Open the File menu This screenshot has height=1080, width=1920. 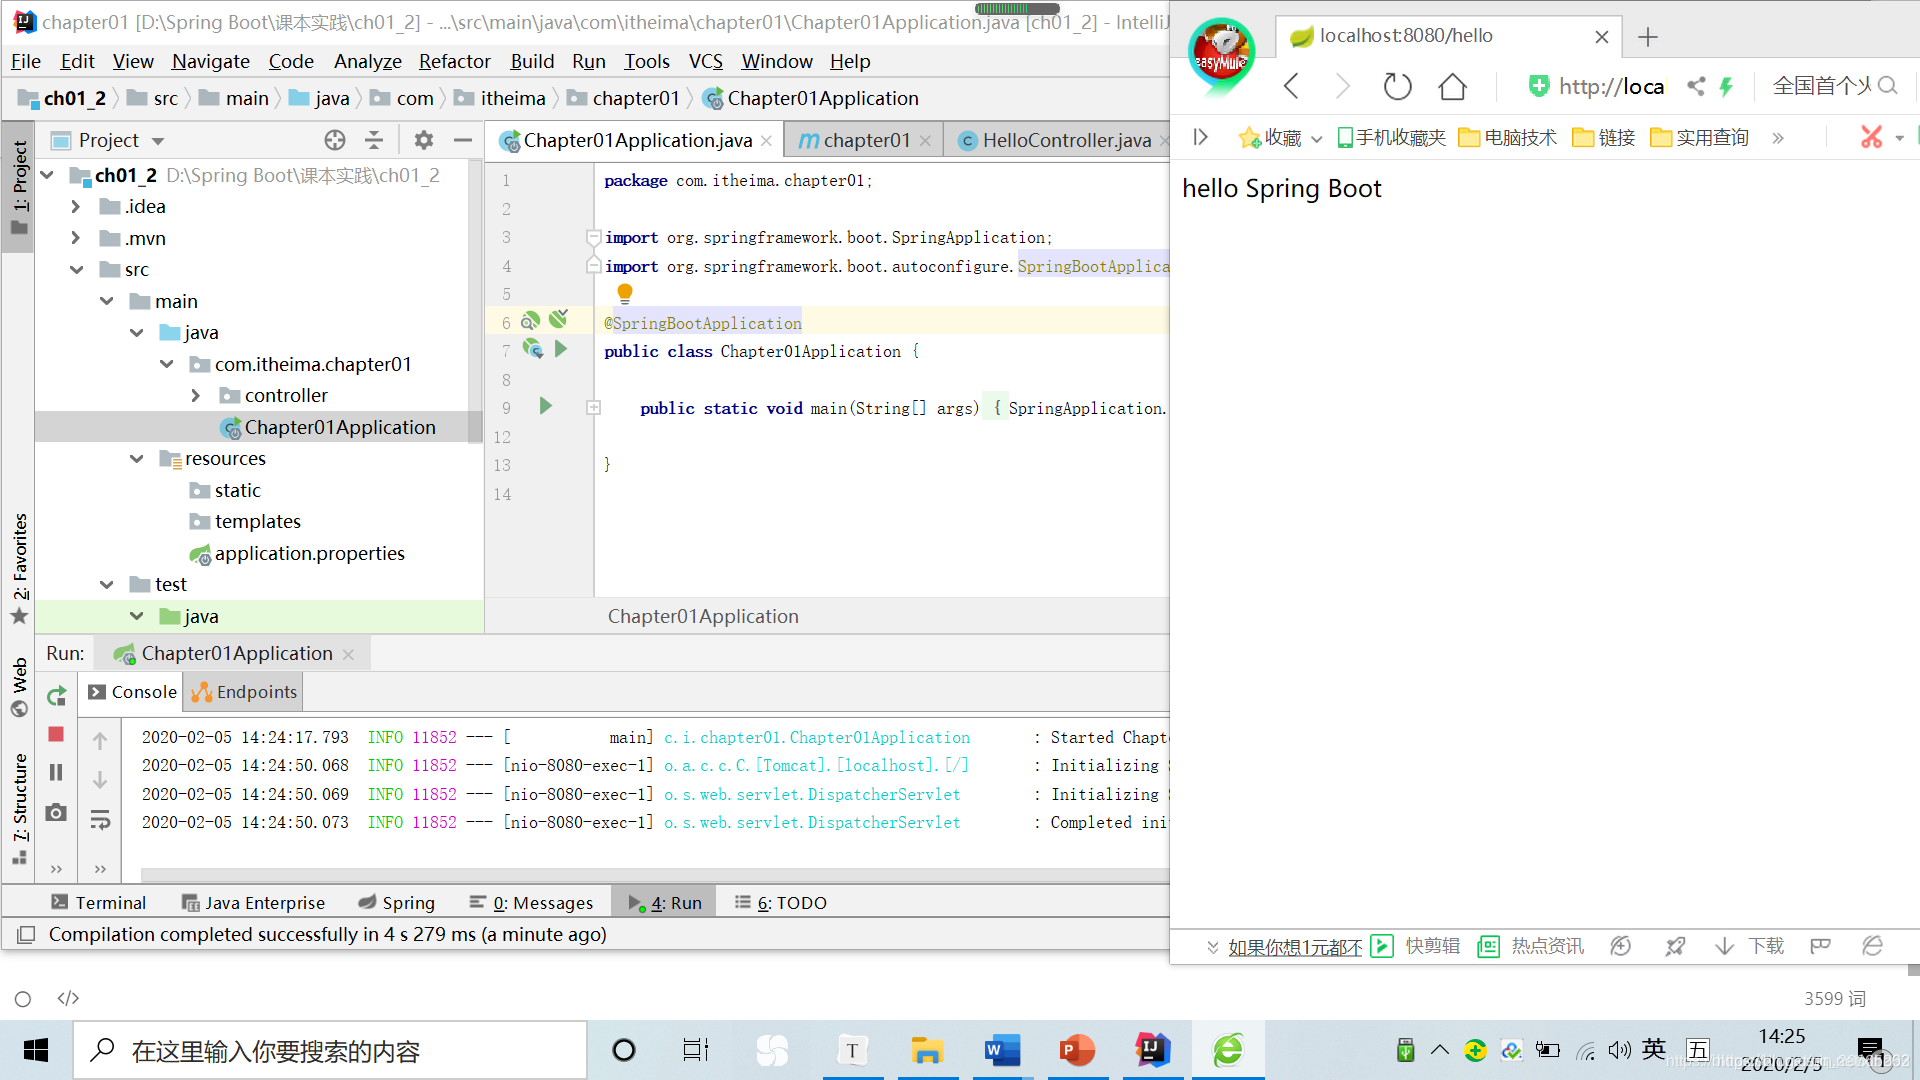25,61
